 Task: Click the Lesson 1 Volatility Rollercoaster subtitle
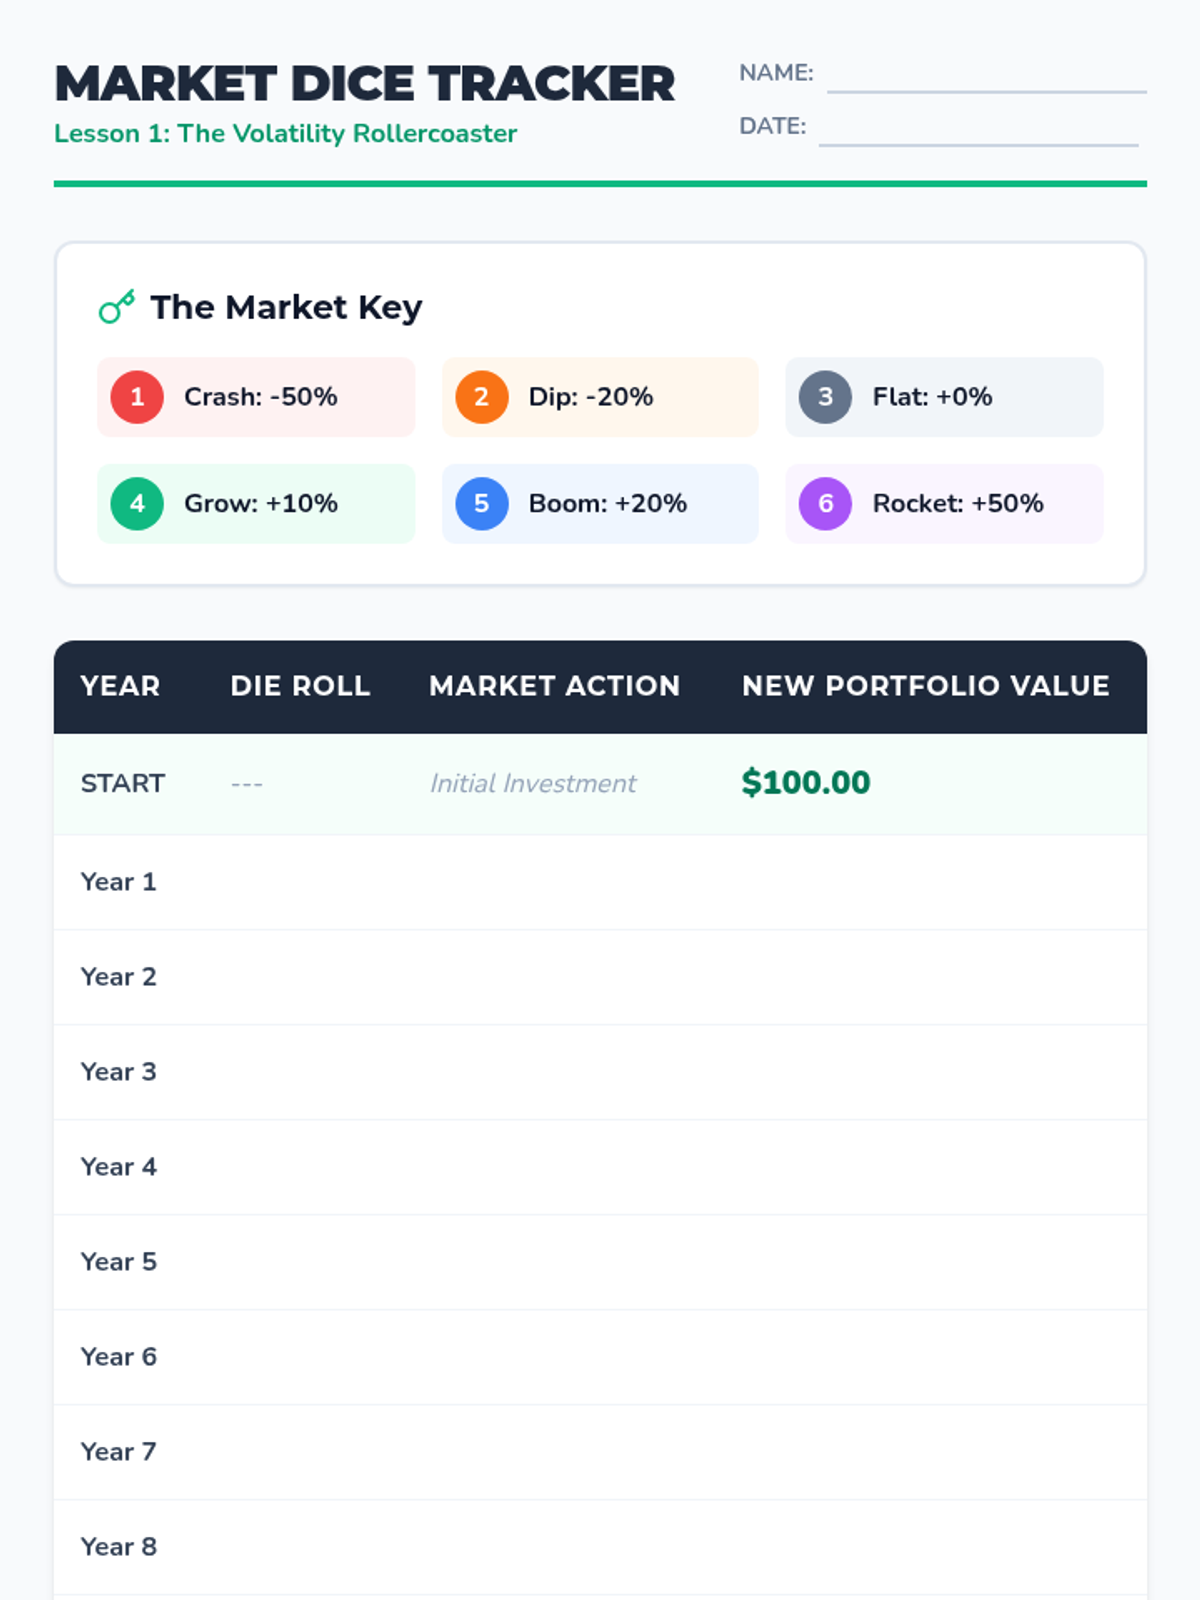(285, 134)
